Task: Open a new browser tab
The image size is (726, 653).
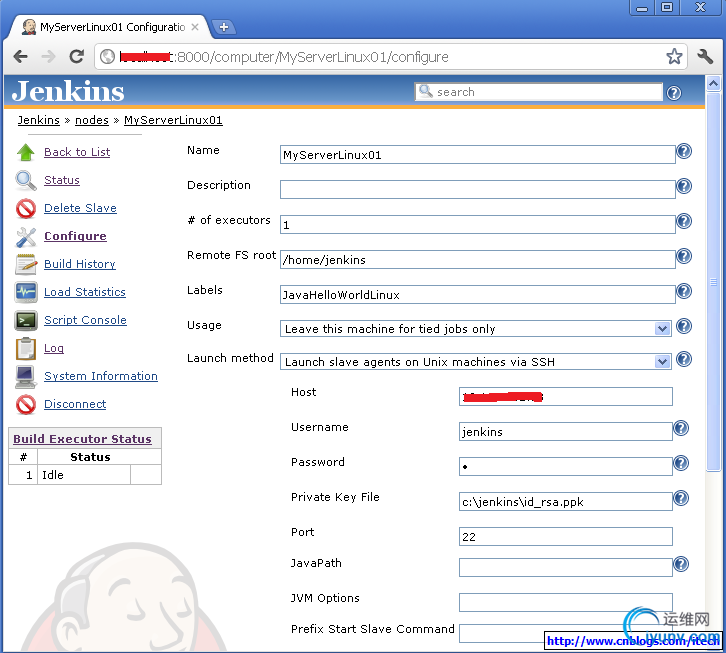Action: 224,27
